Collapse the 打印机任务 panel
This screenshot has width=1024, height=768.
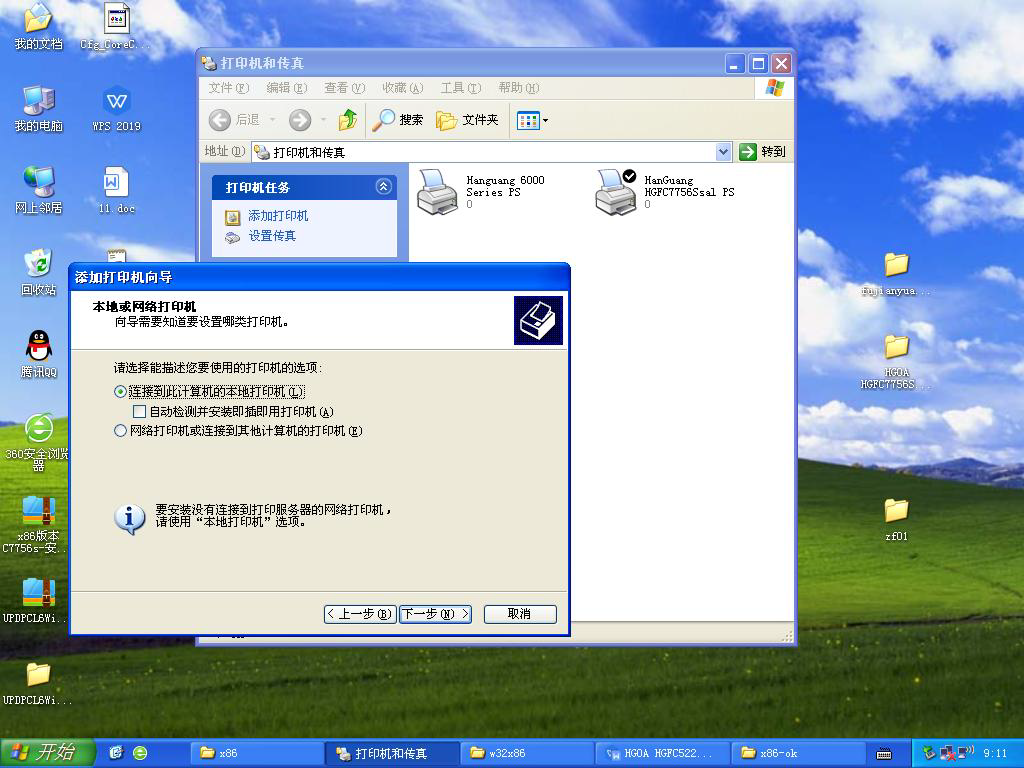(383, 187)
